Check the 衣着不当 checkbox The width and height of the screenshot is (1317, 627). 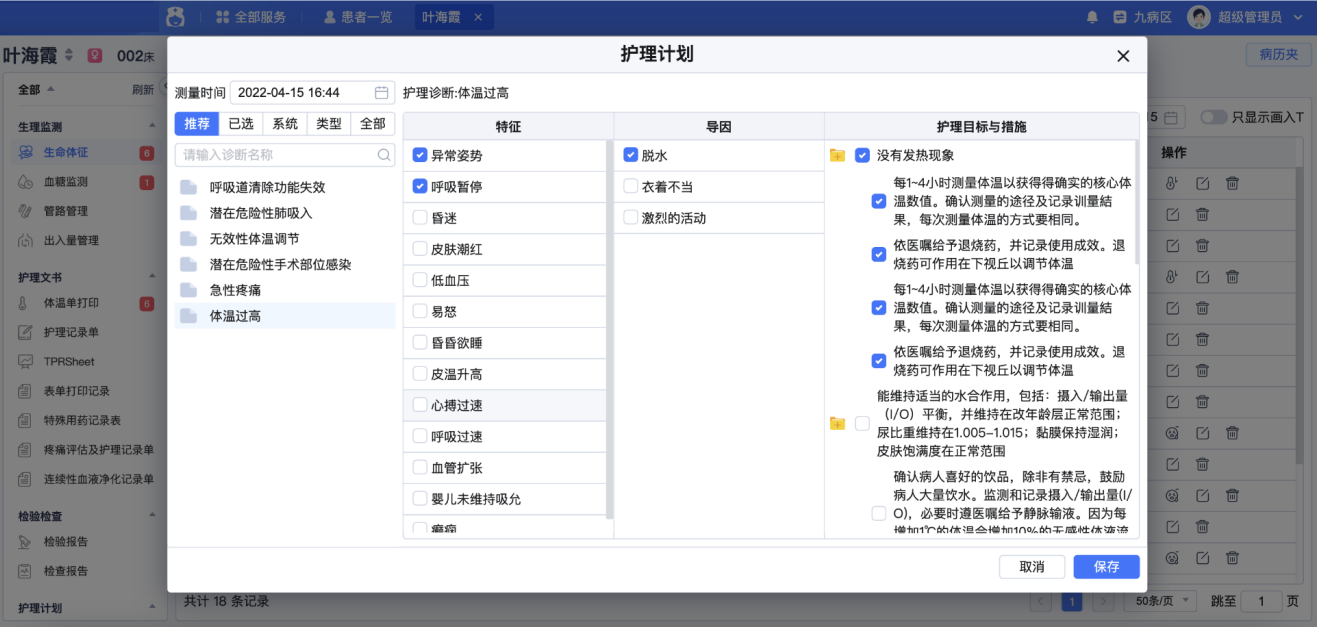629,186
